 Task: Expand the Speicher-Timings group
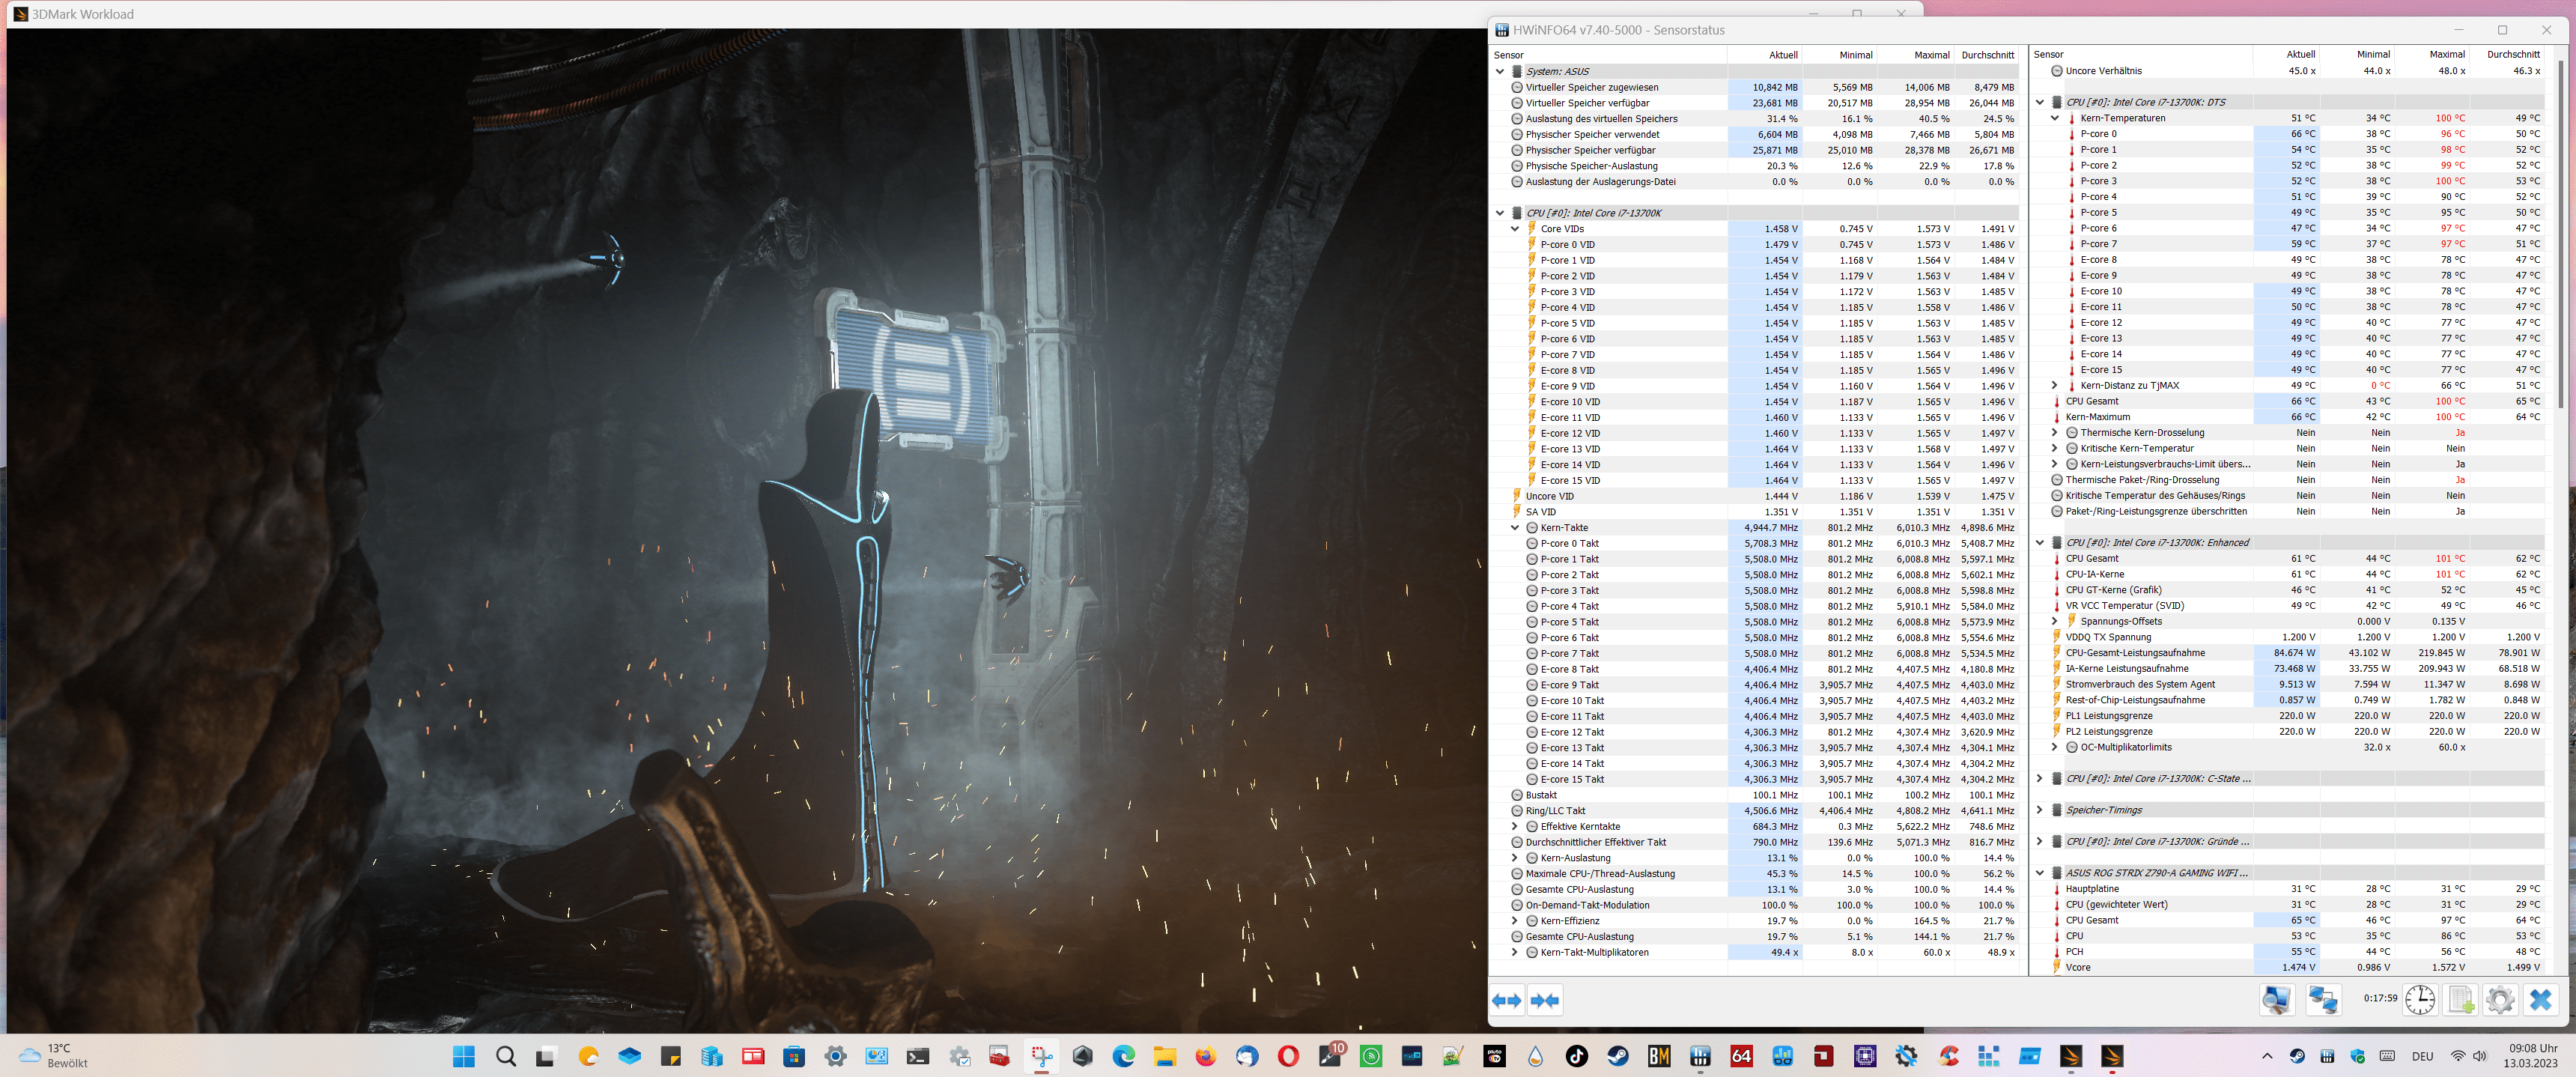click(x=2040, y=810)
